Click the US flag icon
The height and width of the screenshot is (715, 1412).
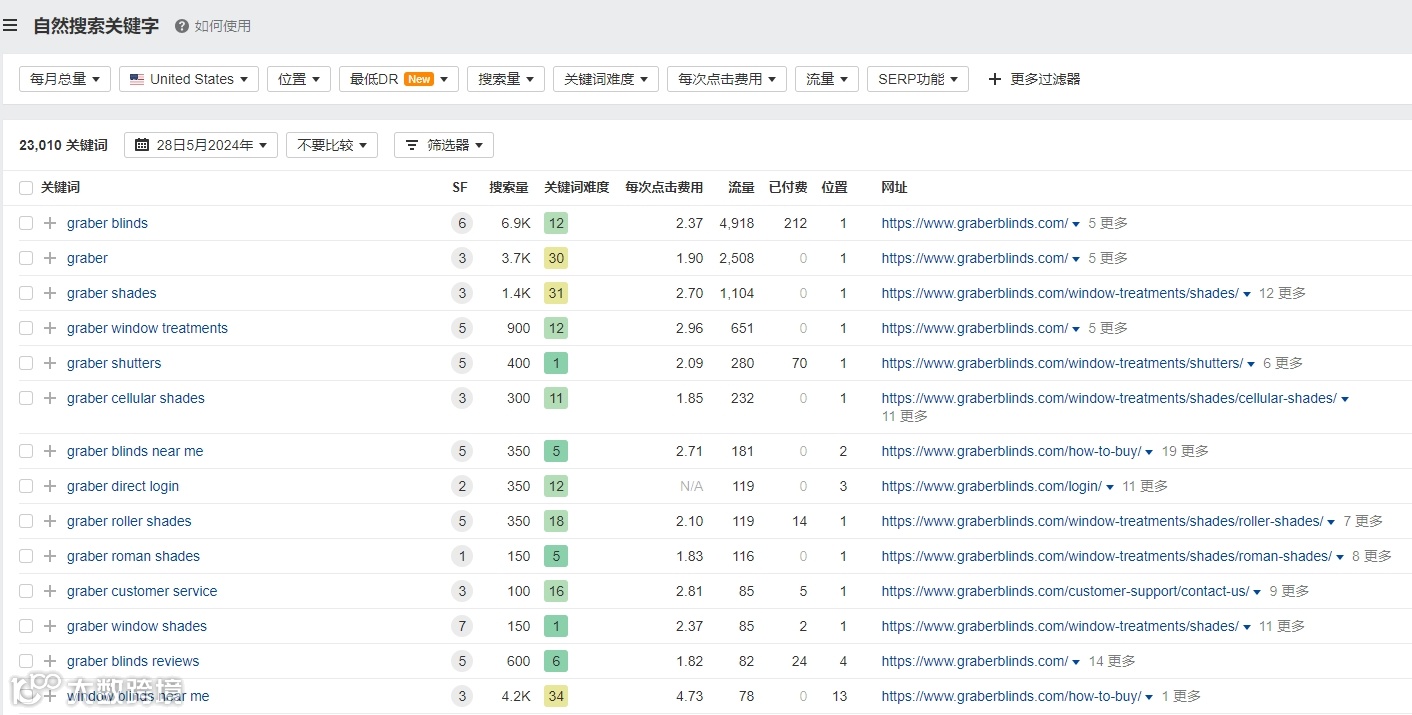click(x=137, y=79)
